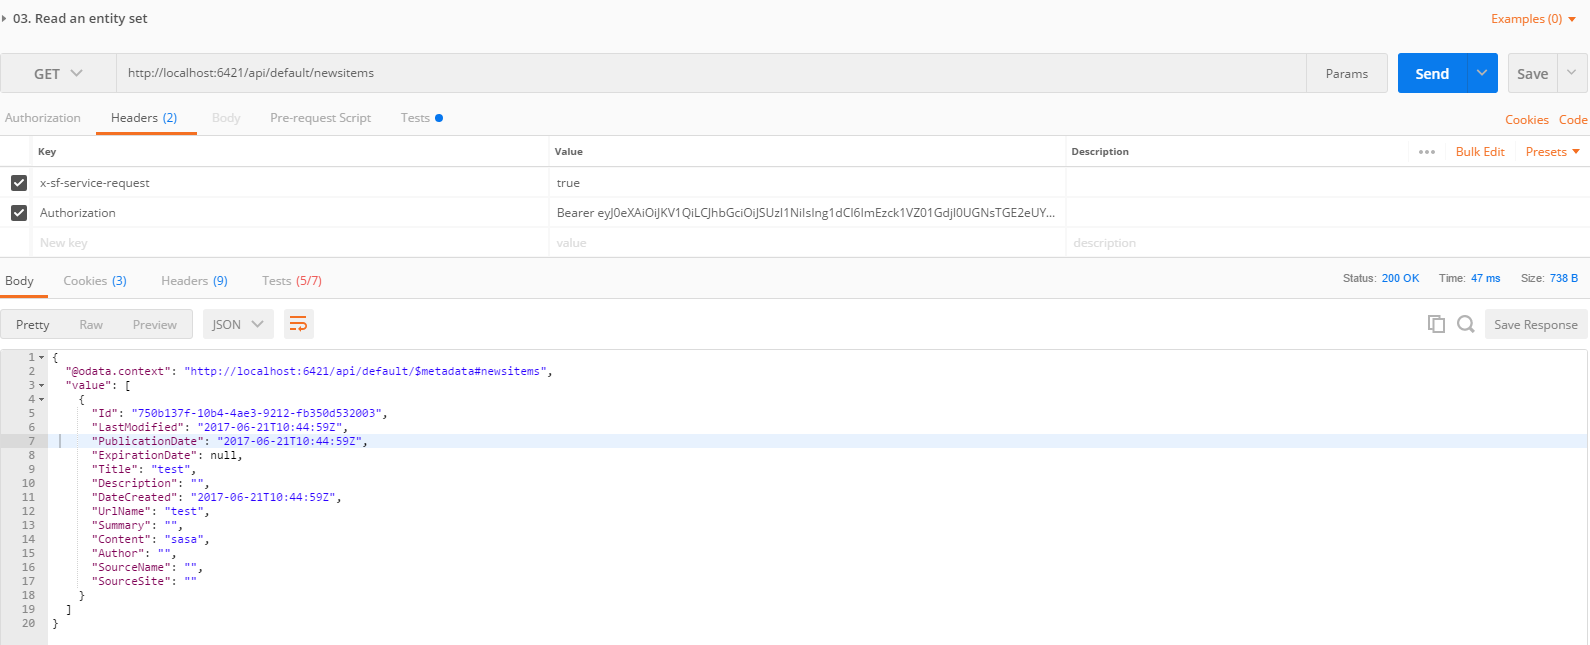
Task: Open the JSON format dropdown
Action: click(x=238, y=324)
